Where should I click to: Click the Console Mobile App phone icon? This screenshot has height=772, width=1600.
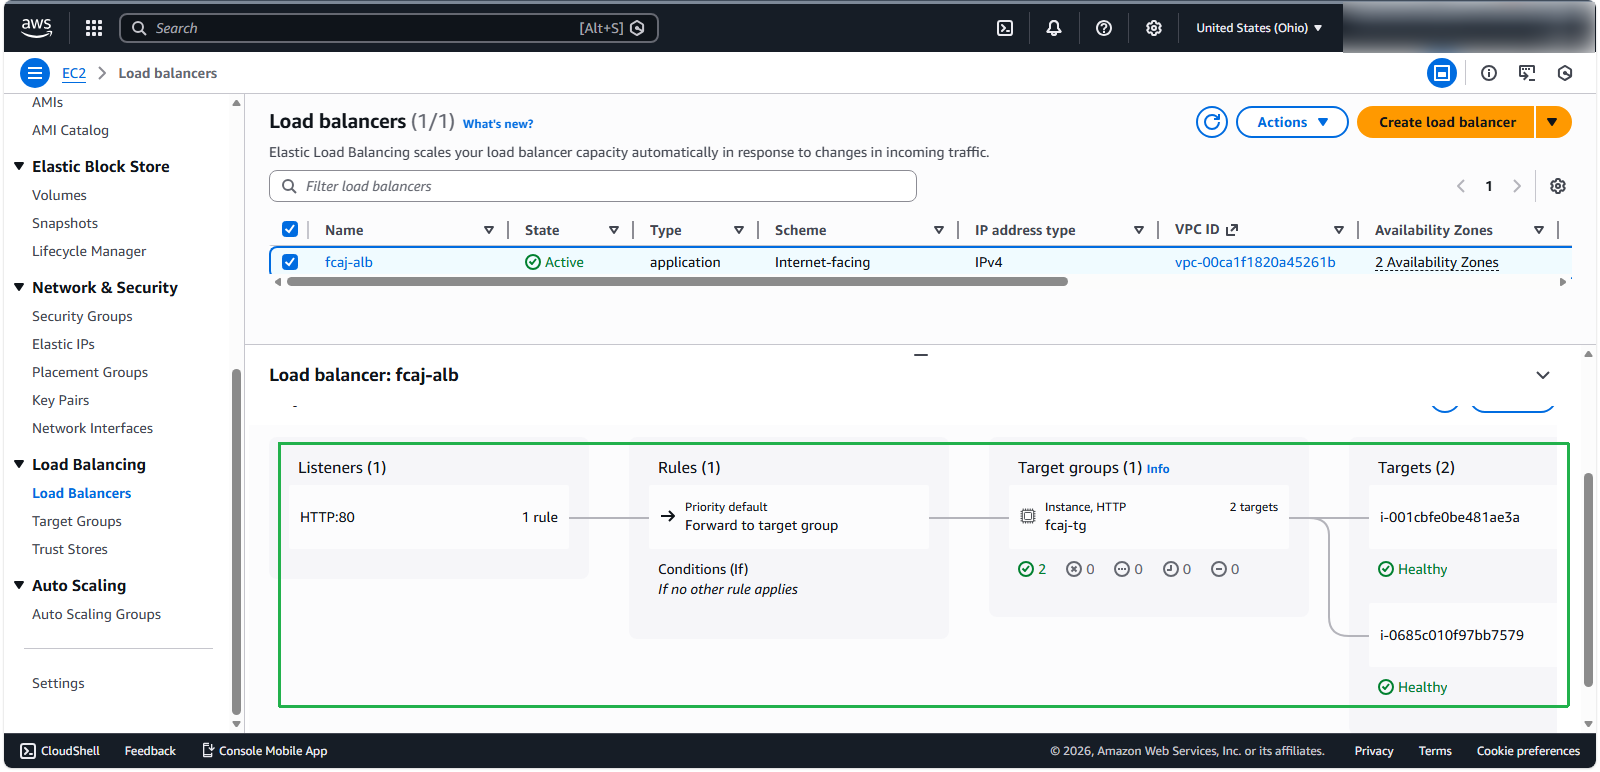coord(208,750)
